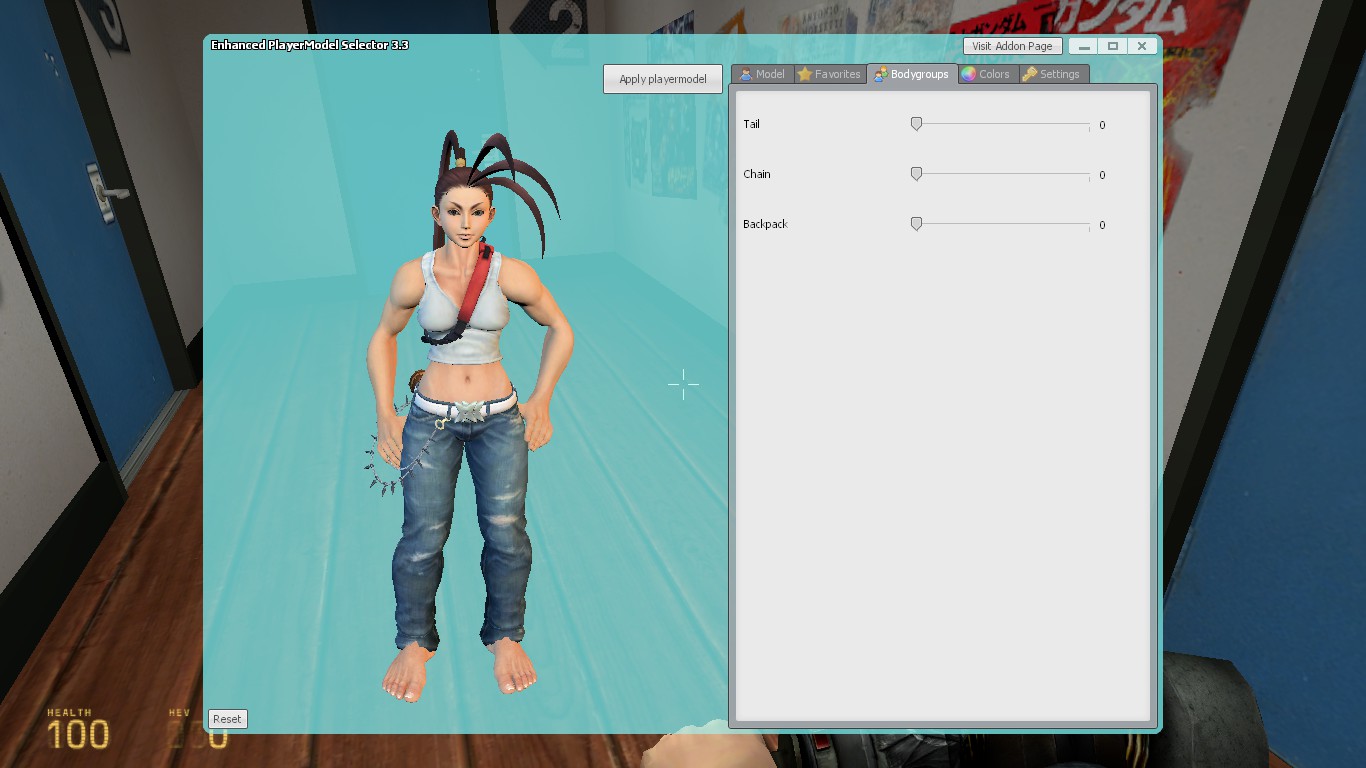
Task: Click the Favorites star icon
Action: coord(804,74)
